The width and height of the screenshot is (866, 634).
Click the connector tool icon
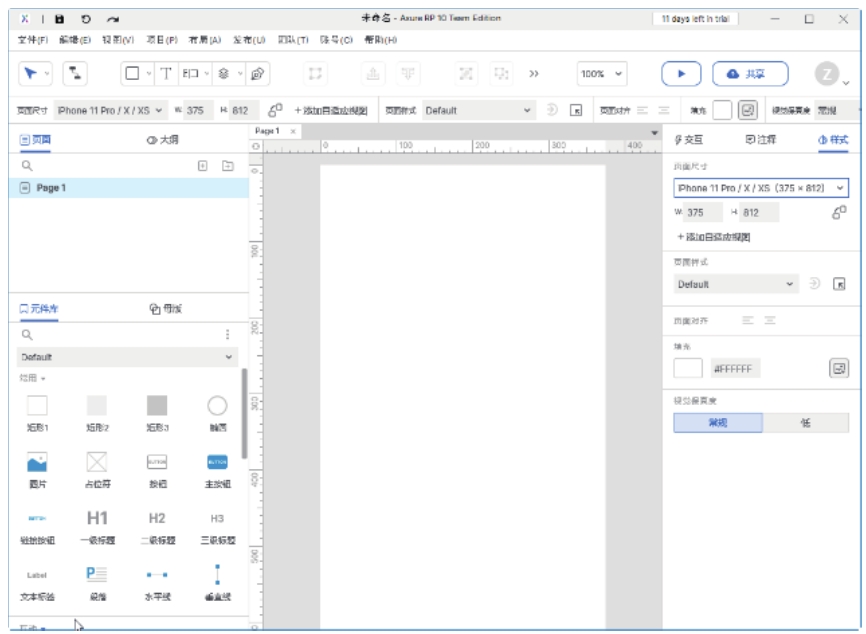(76, 73)
